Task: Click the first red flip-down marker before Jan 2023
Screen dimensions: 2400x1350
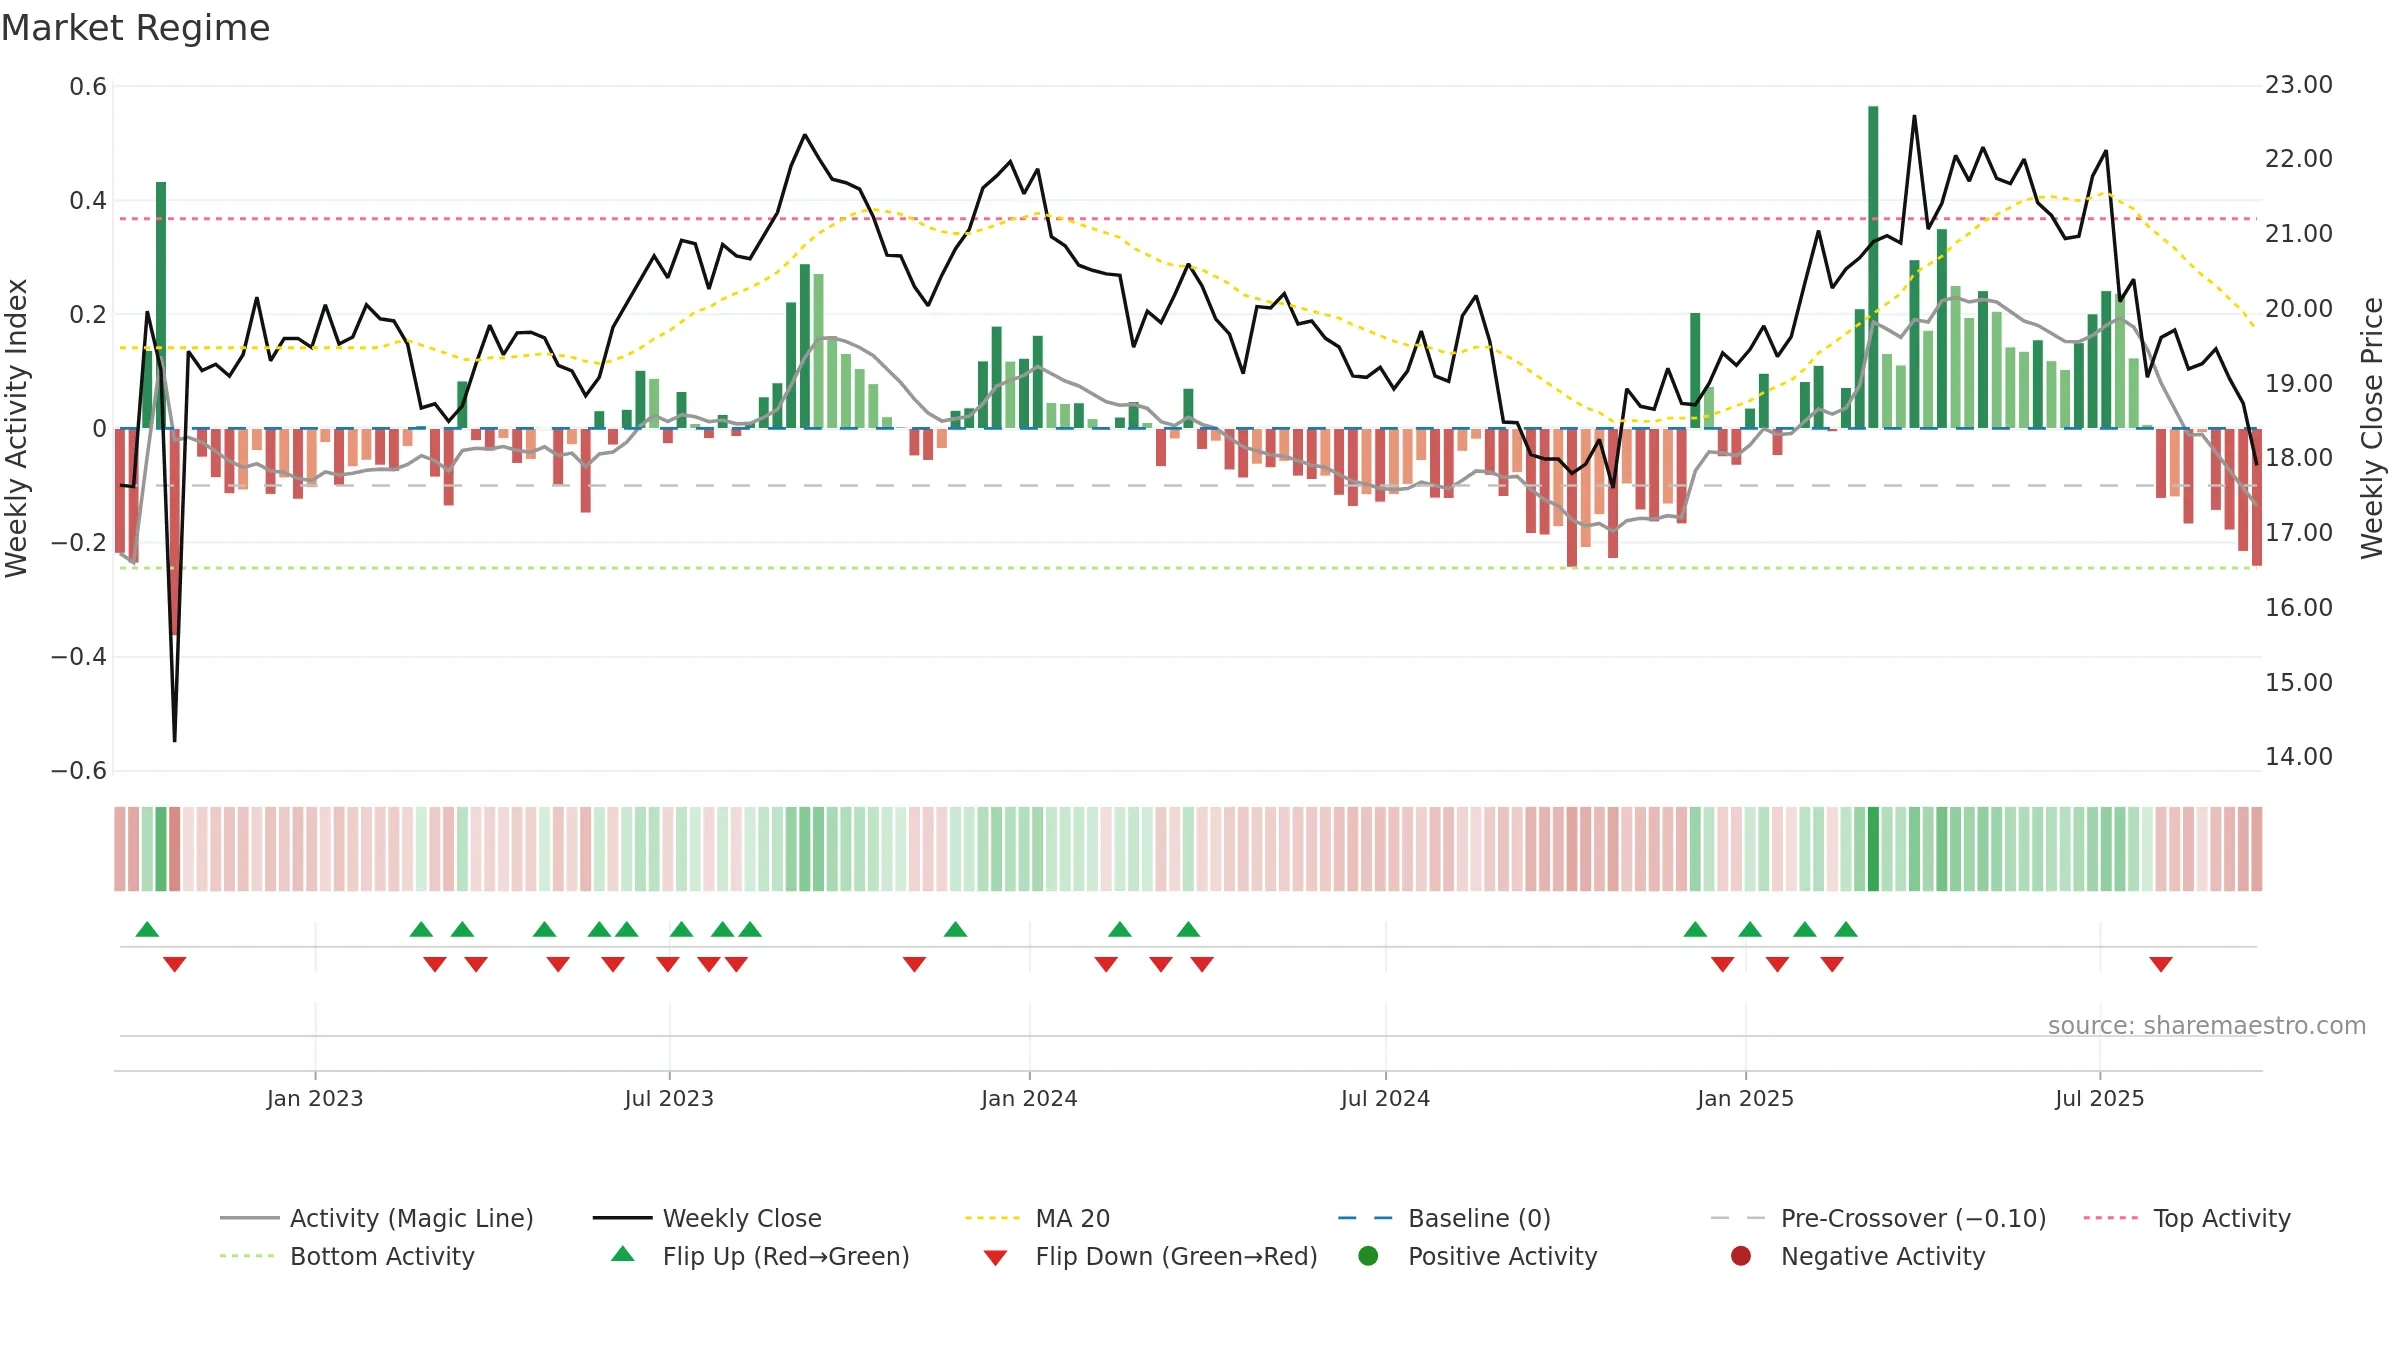Action: (175, 964)
